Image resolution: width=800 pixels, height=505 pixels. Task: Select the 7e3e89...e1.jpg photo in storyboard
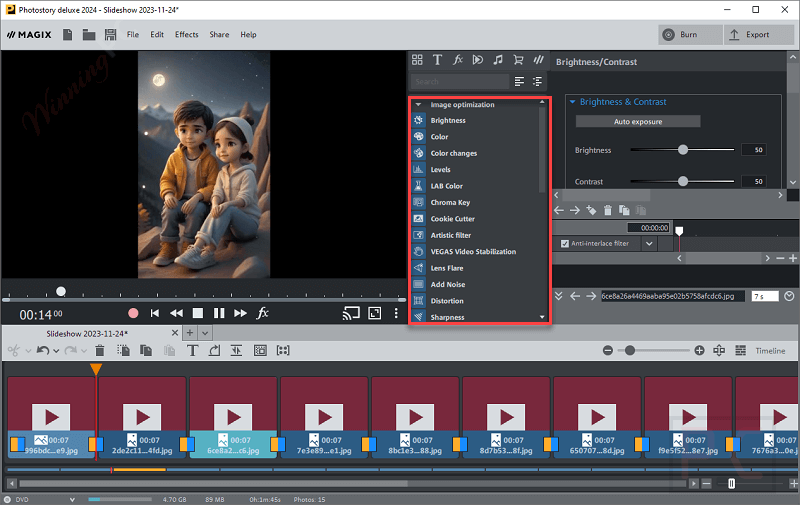(x=324, y=417)
